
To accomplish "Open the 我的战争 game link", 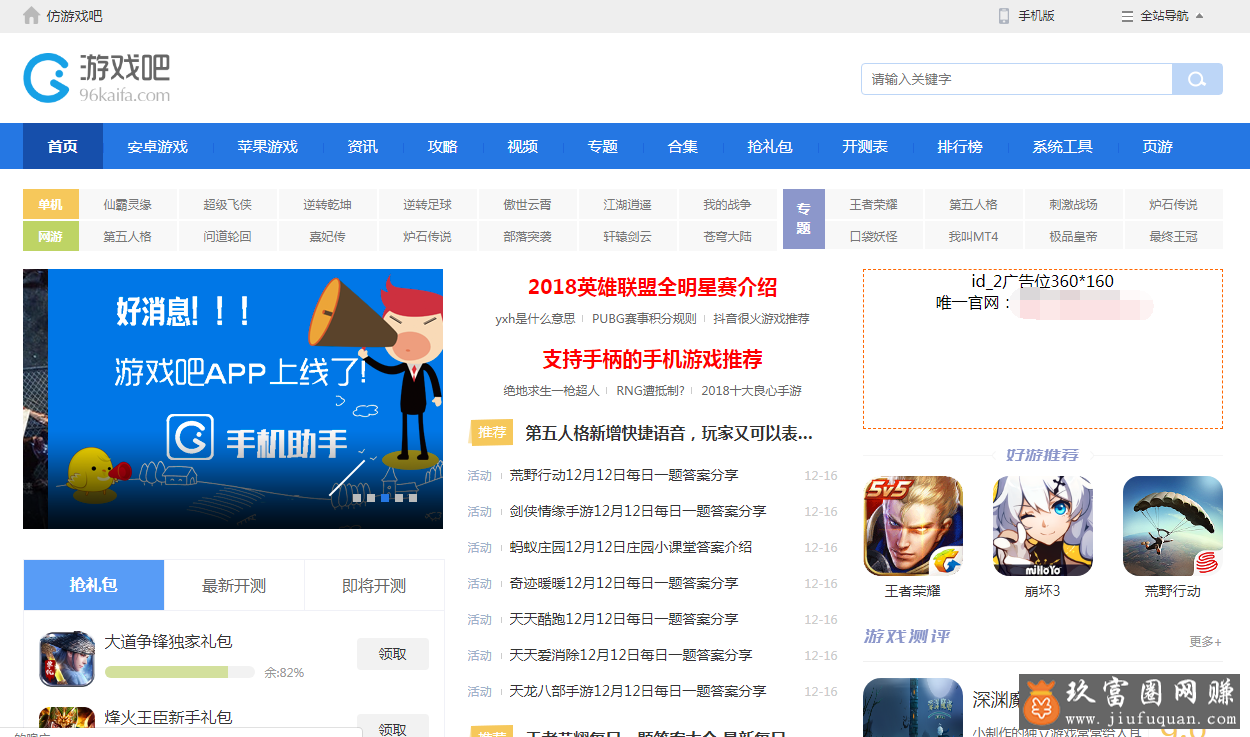I will (727, 204).
